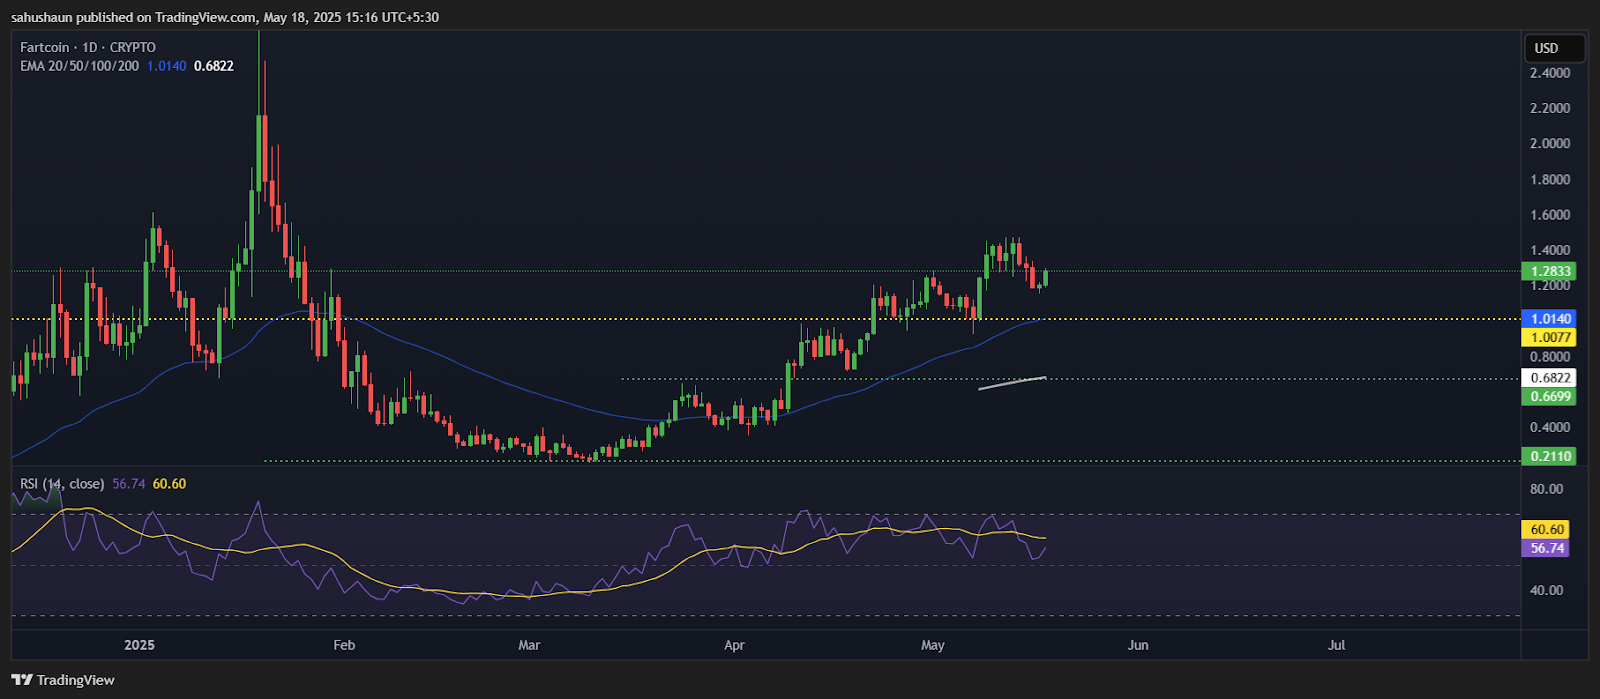
Task: Select the green 1.2833 current price label
Action: click(x=1548, y=271)
